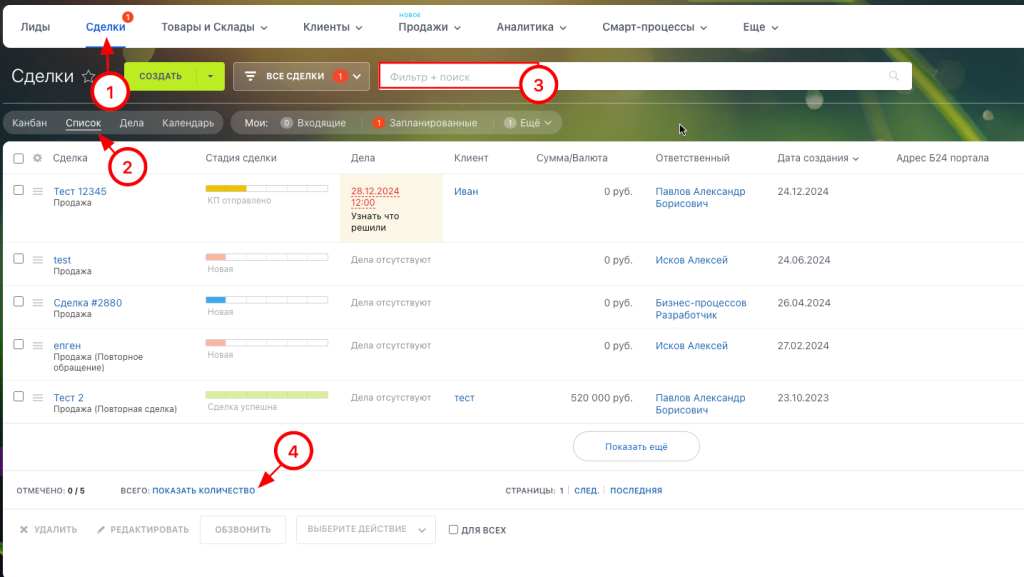
Task: Open row actions menu for Тест 2
Action: pos(38,397)
